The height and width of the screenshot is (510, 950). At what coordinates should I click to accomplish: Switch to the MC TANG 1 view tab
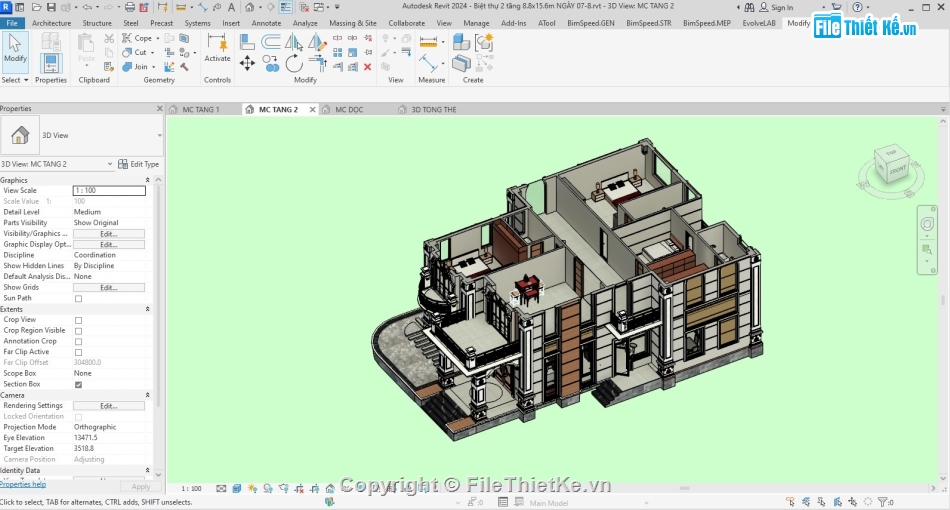tap(201, 110)
